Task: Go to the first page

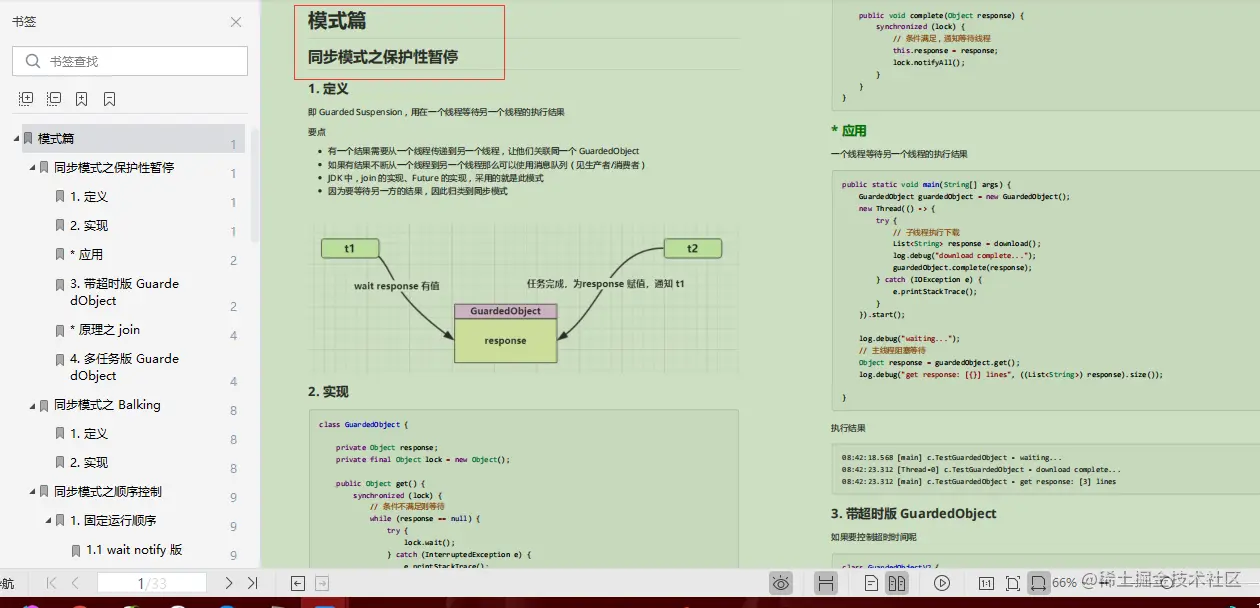Action: coord(52,583)
